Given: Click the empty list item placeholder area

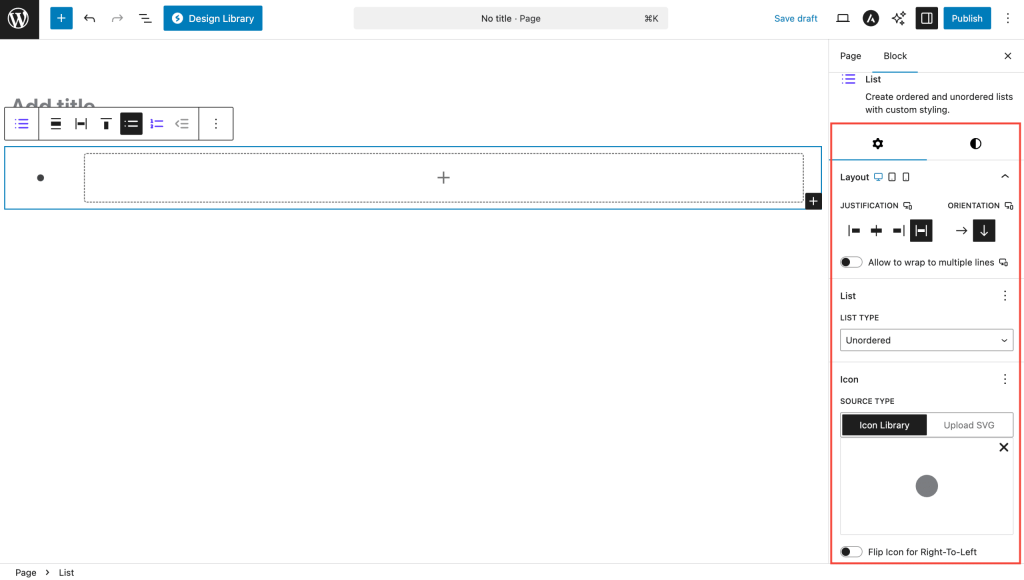Looking at the screenshot, I should [443, 178].
